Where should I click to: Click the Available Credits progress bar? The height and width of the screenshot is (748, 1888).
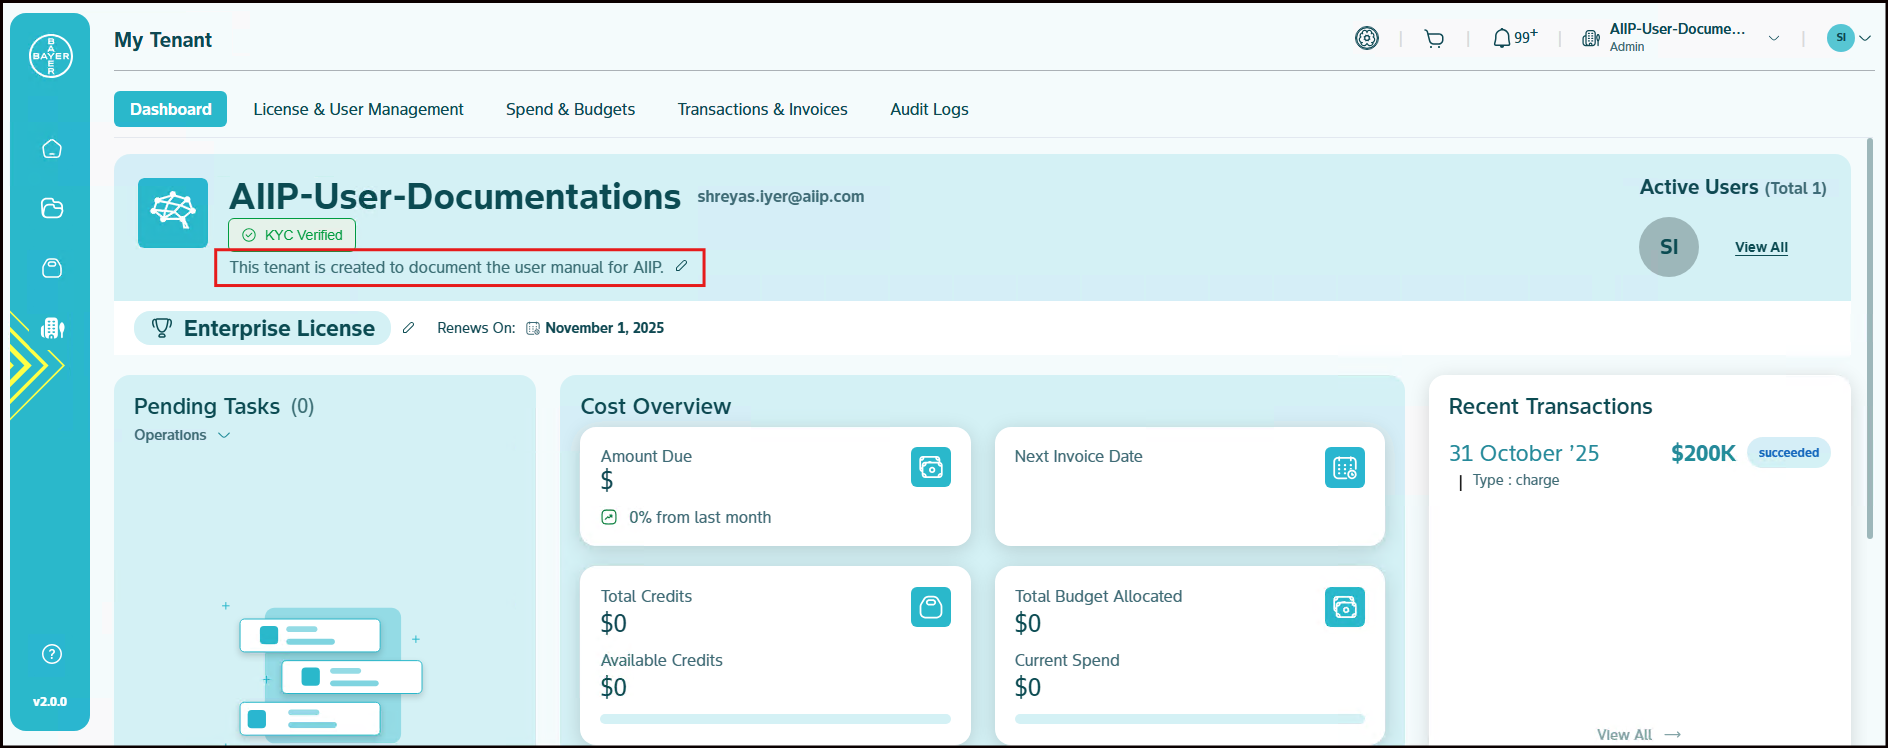click(775, 718)
